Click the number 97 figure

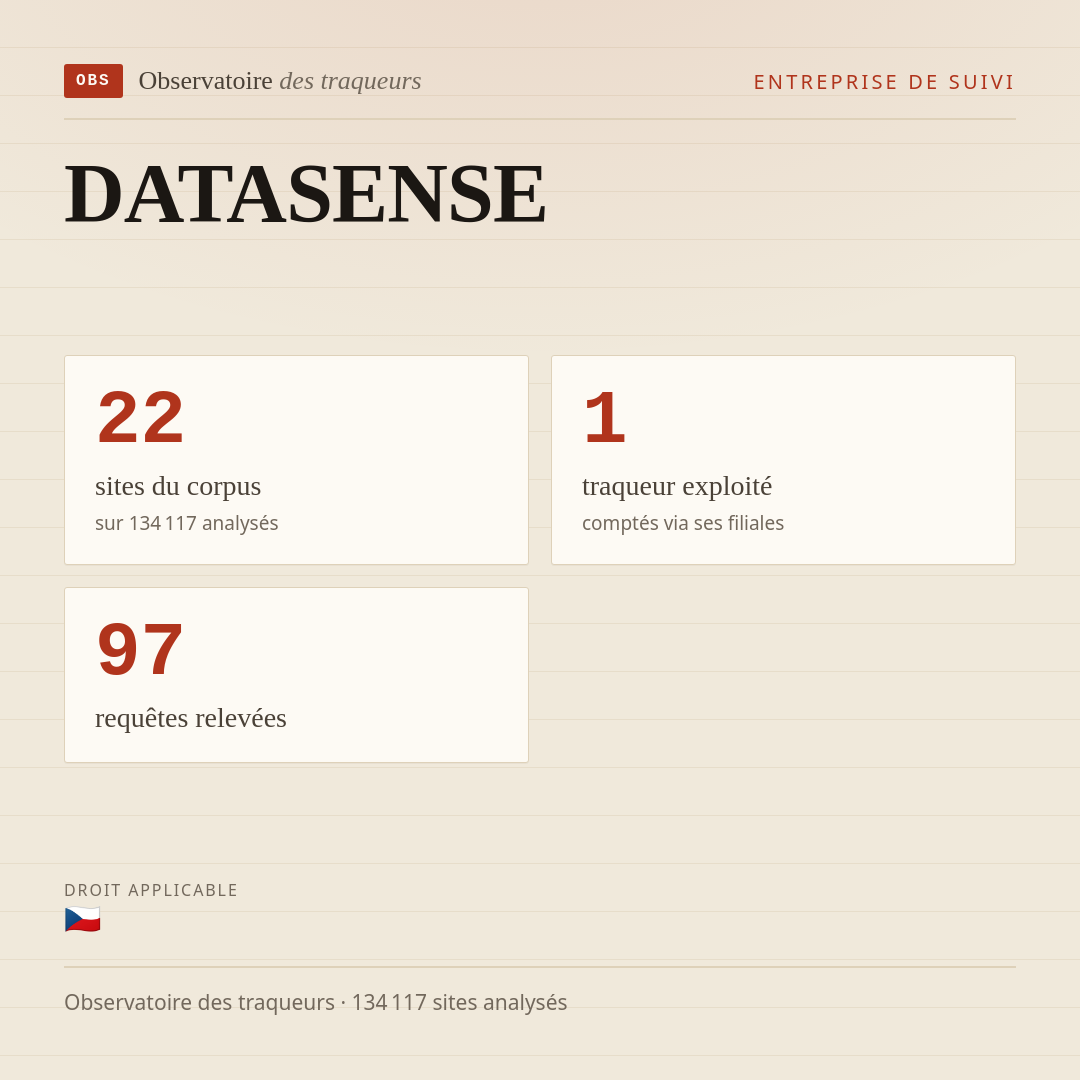[141, 650]
